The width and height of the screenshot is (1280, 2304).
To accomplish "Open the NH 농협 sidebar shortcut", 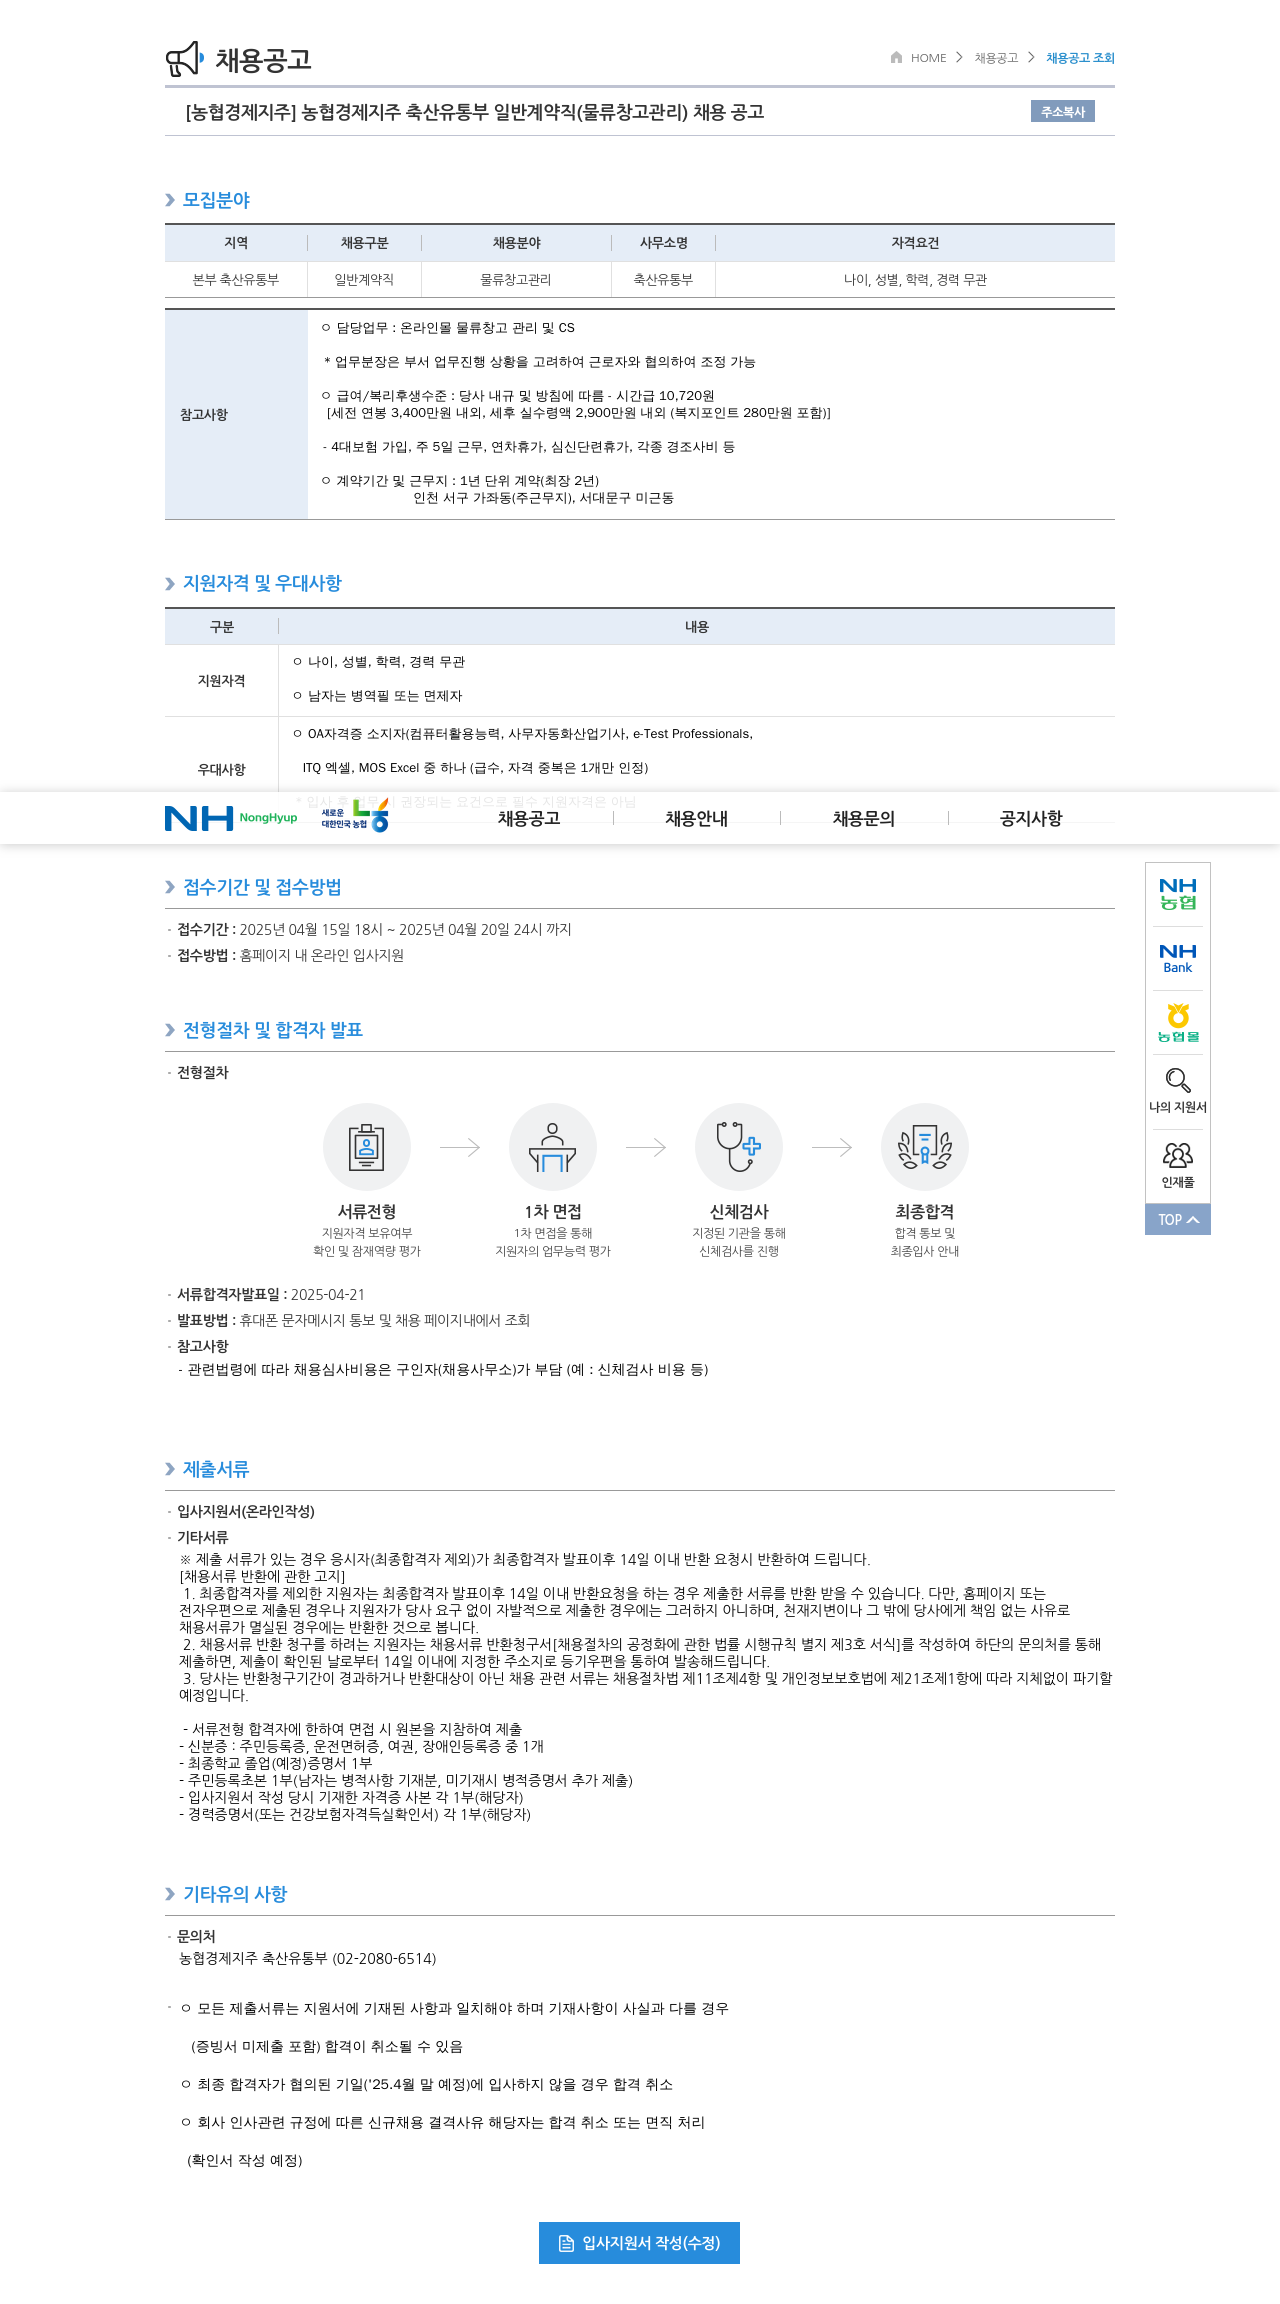I will [x=1178, y=894].
